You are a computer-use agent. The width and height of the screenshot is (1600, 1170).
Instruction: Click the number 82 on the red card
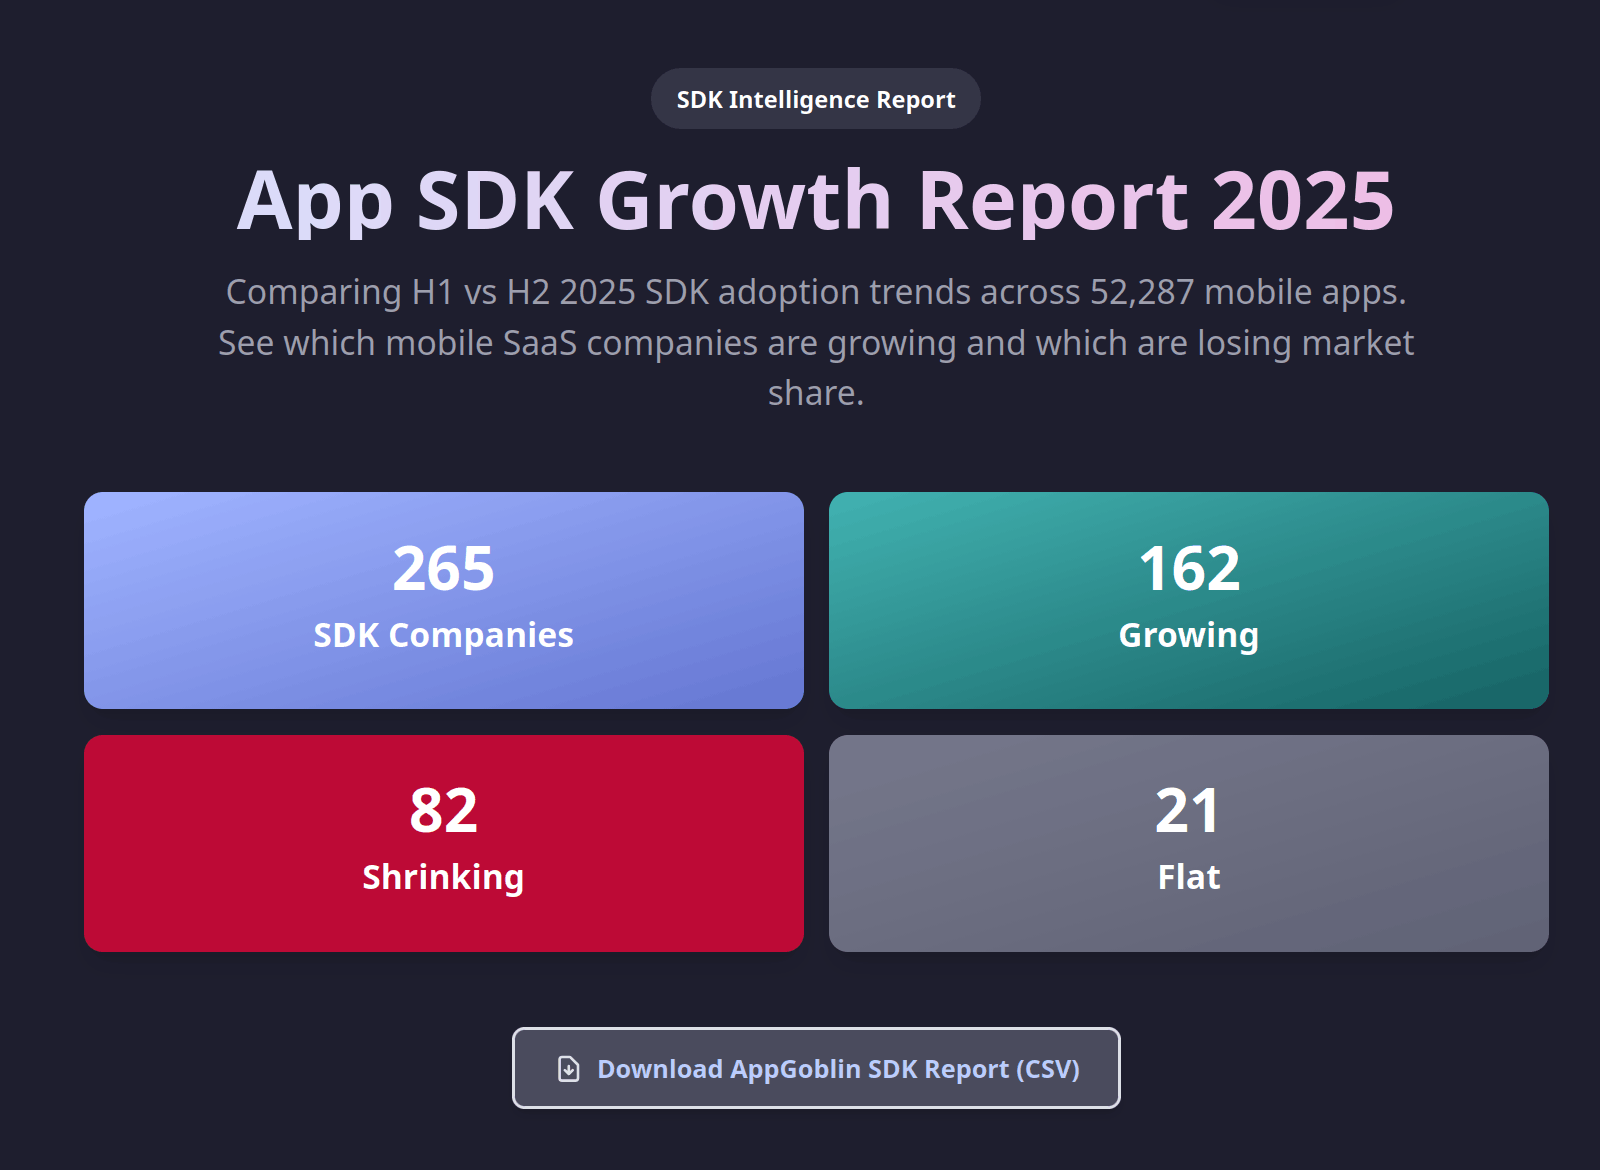click(443, 811)
